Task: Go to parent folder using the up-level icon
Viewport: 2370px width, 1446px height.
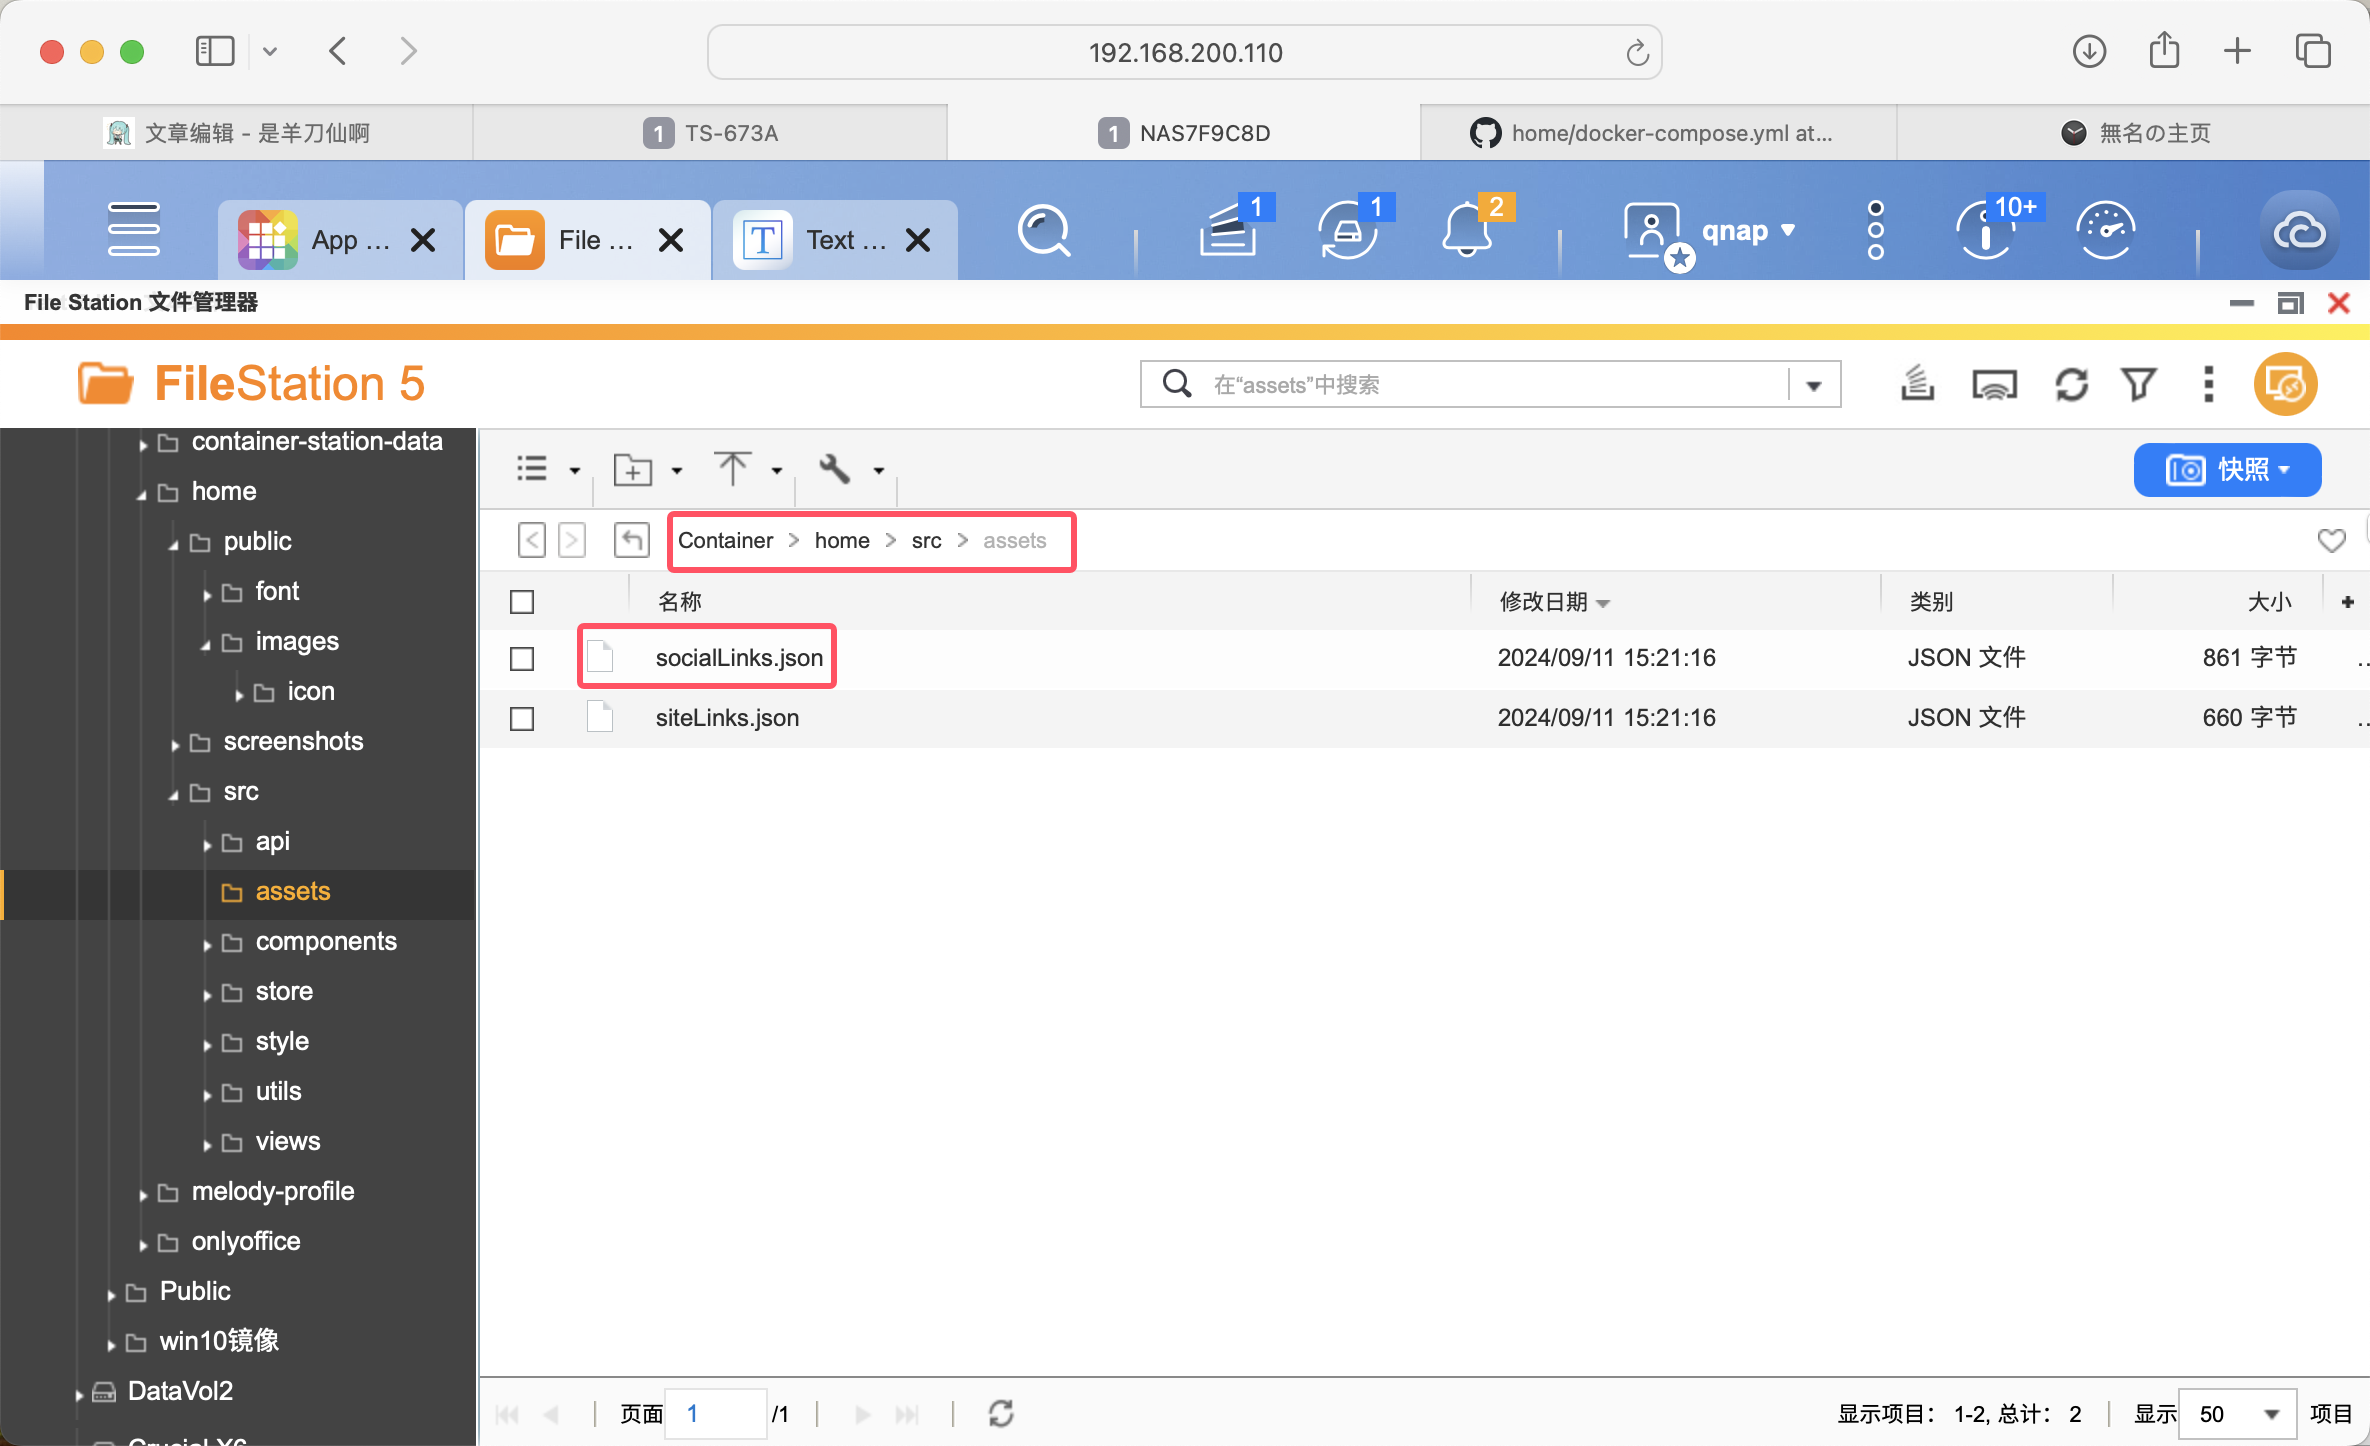Action: pyautogui.click(x=632, y=541)
